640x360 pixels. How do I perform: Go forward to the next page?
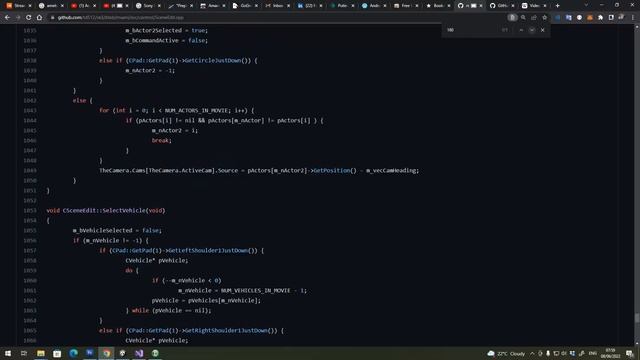(x=18, y=18)
